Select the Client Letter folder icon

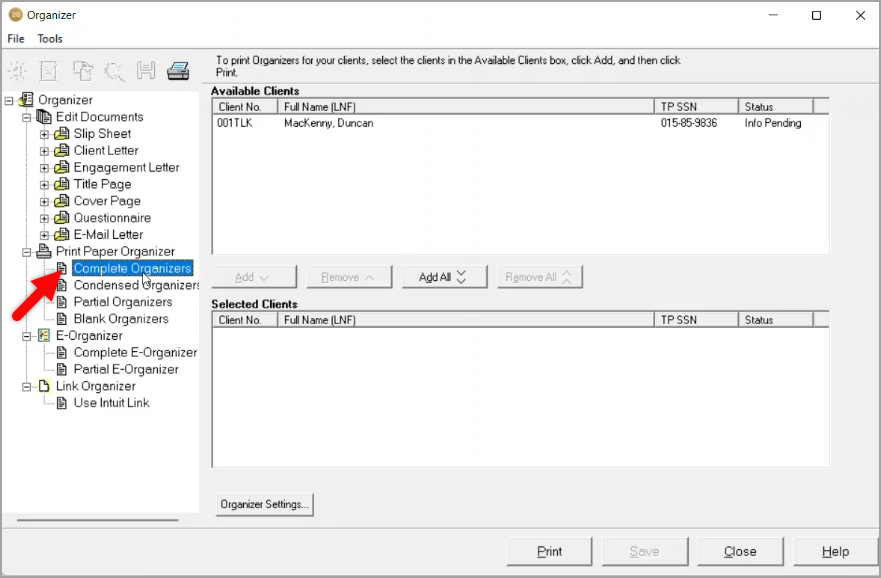[x=62, y=151]
